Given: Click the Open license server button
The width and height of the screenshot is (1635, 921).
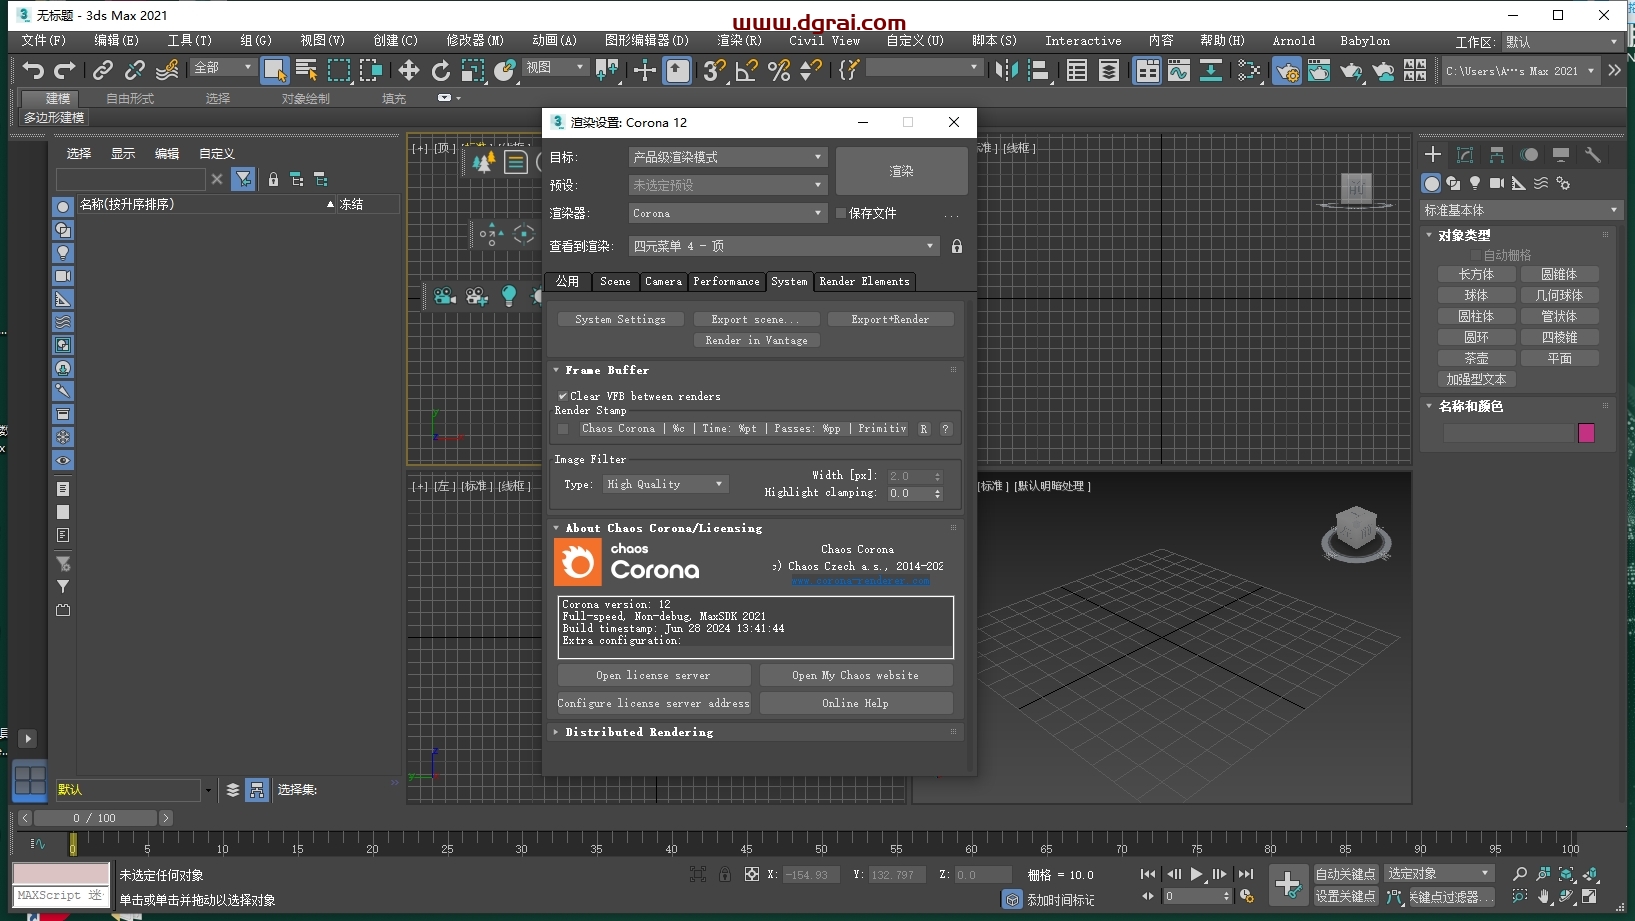Looking at the screenshot, I should (653, 676).
